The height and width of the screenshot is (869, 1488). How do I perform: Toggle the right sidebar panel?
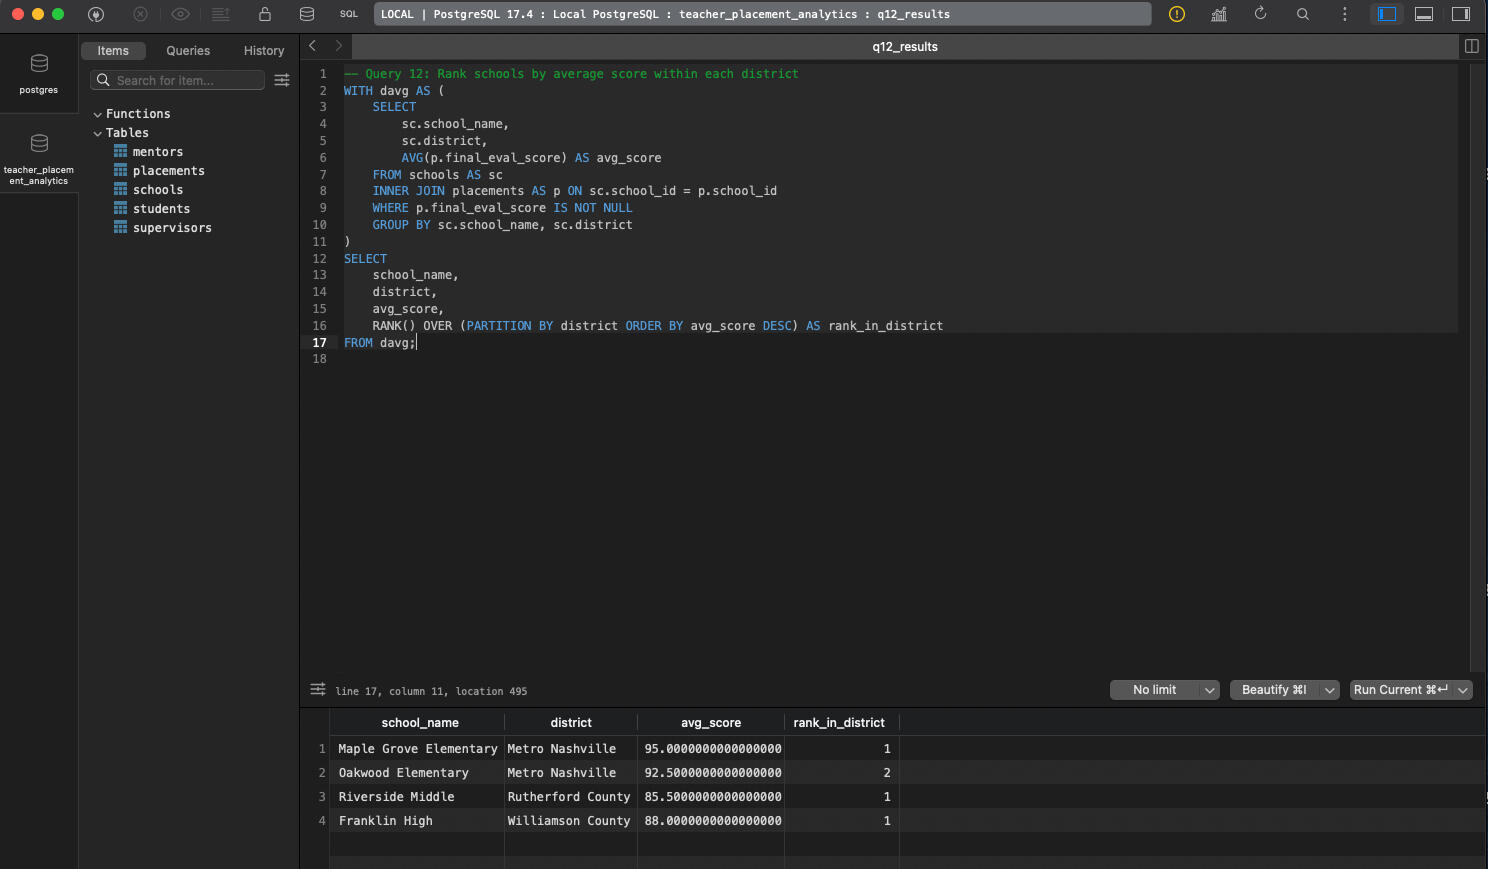pos(1461,14)
